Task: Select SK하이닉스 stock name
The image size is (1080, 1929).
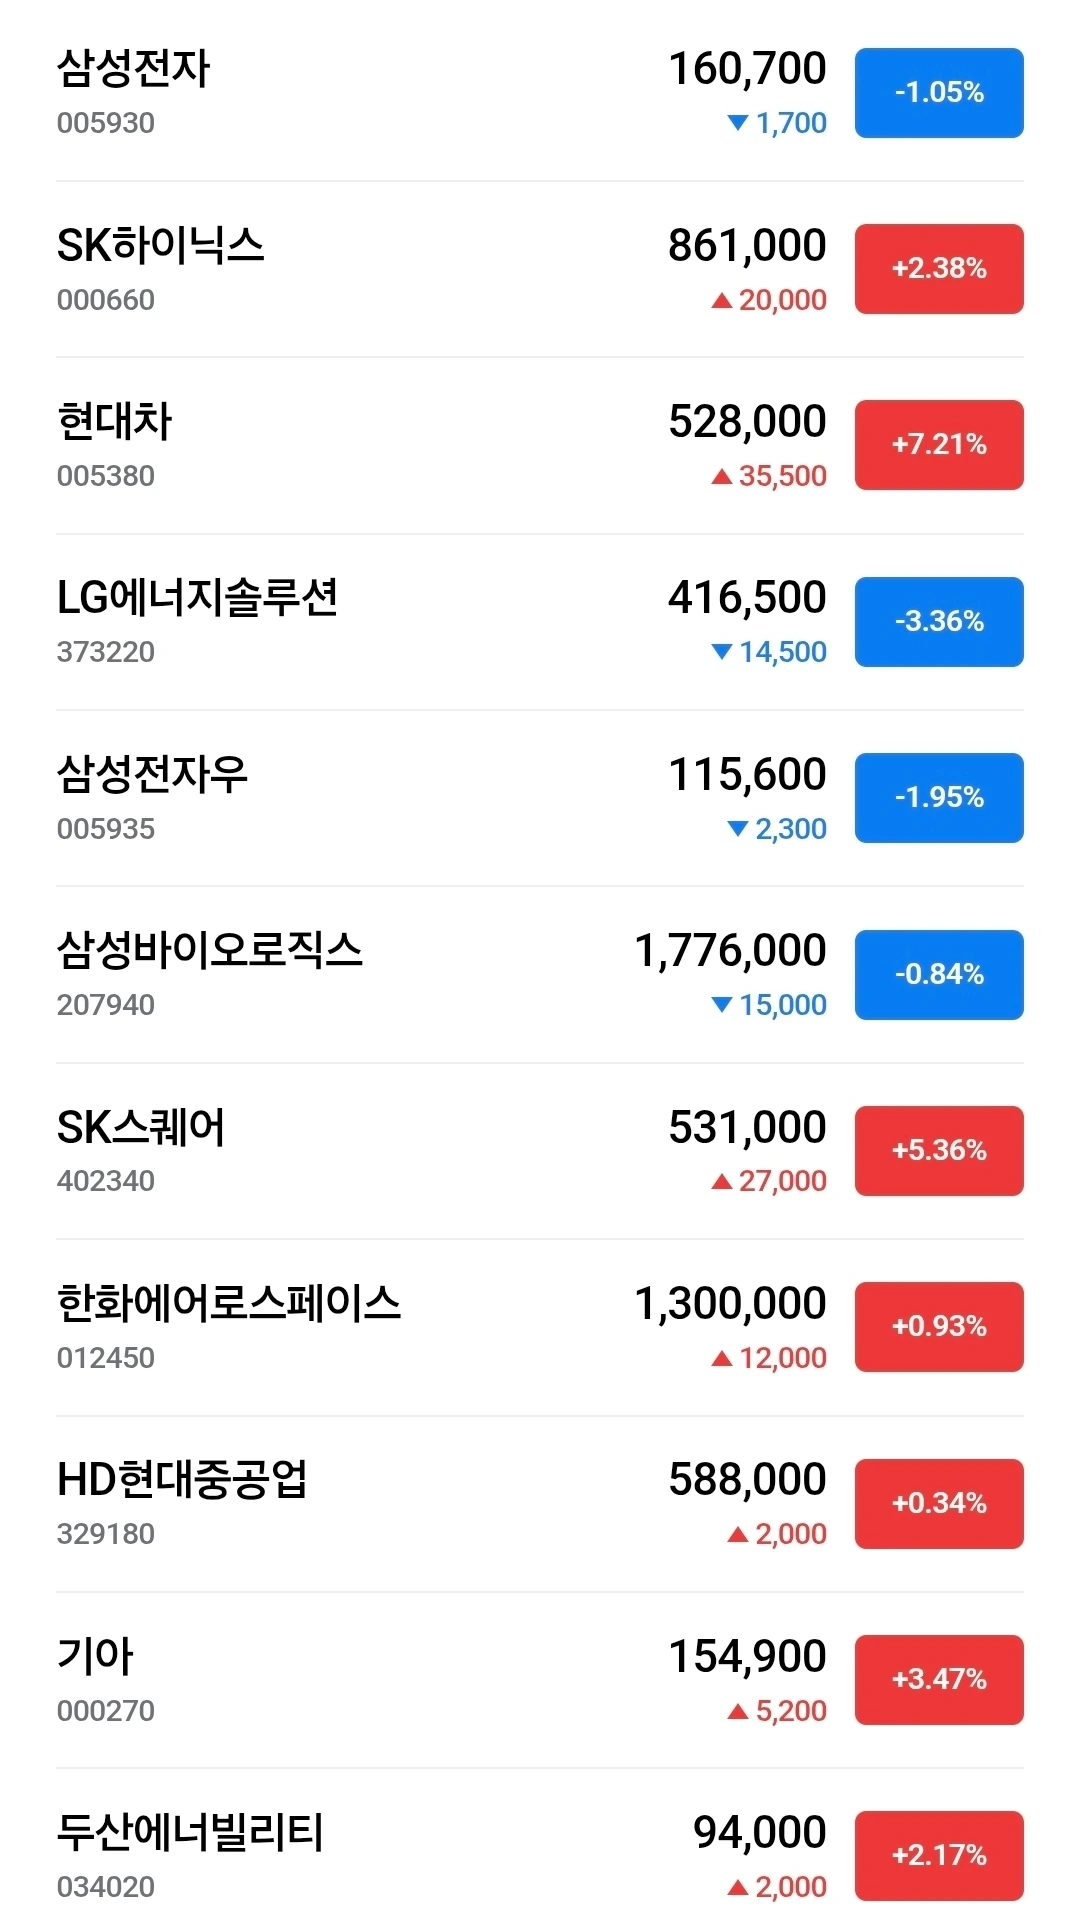Action: (x=161, y=245)
